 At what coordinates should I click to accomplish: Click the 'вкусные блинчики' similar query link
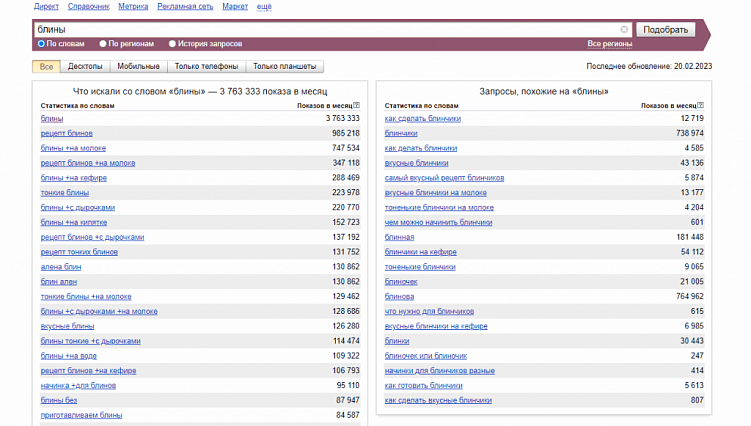(x=418, y=162)
